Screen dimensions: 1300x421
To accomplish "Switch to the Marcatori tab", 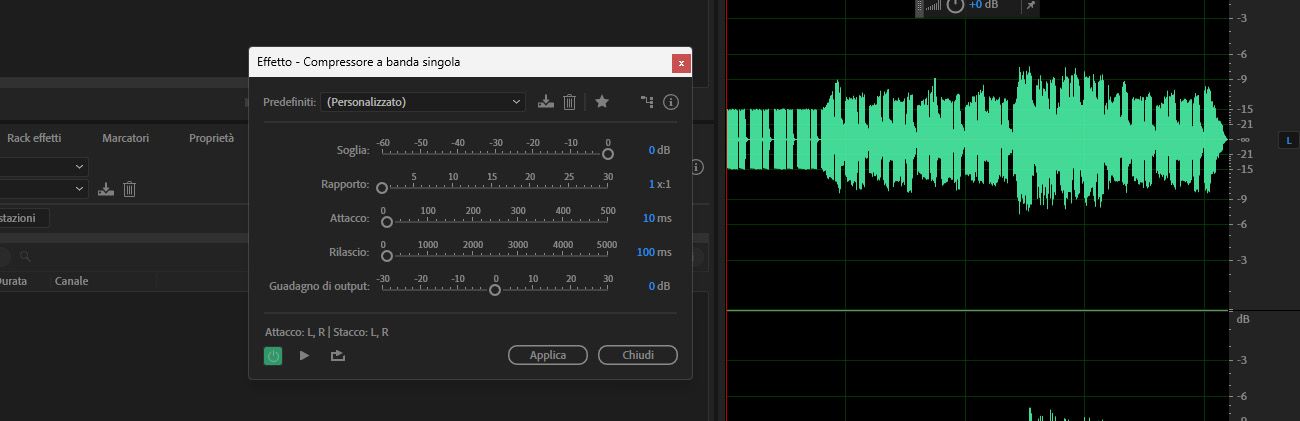I will pos(125,138).
